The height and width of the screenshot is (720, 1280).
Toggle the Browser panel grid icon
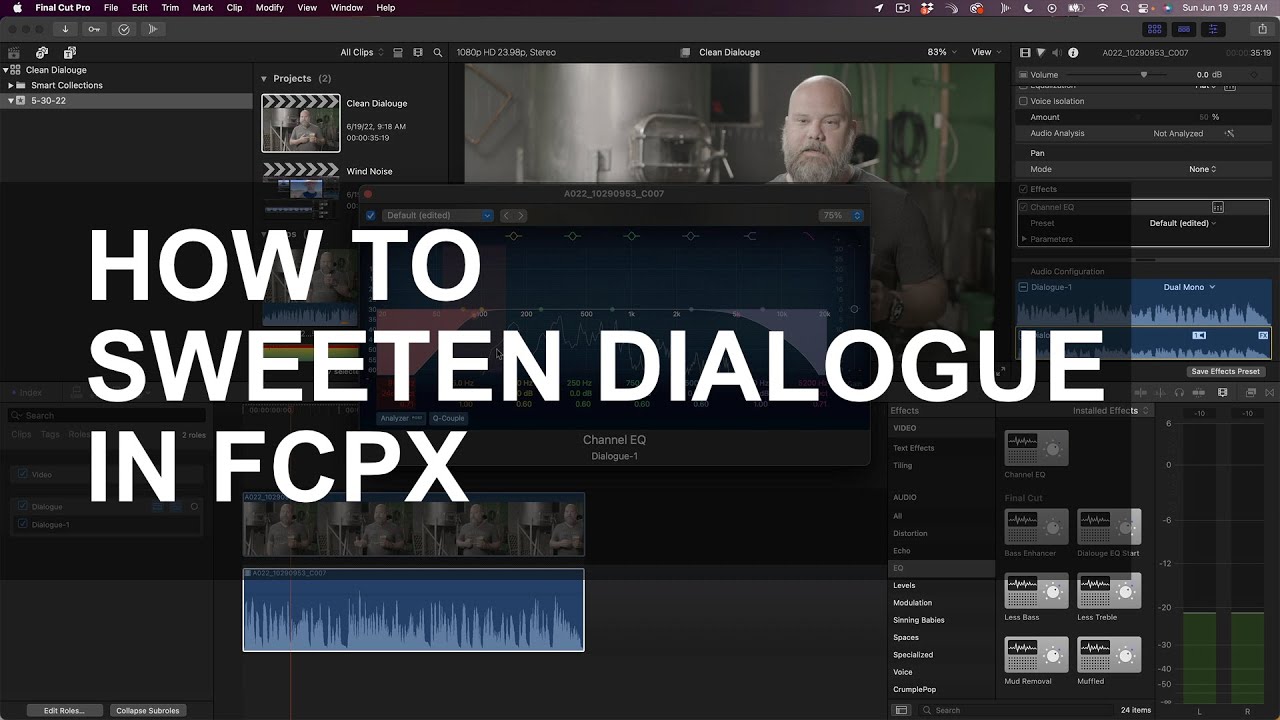coord(1155,29)
